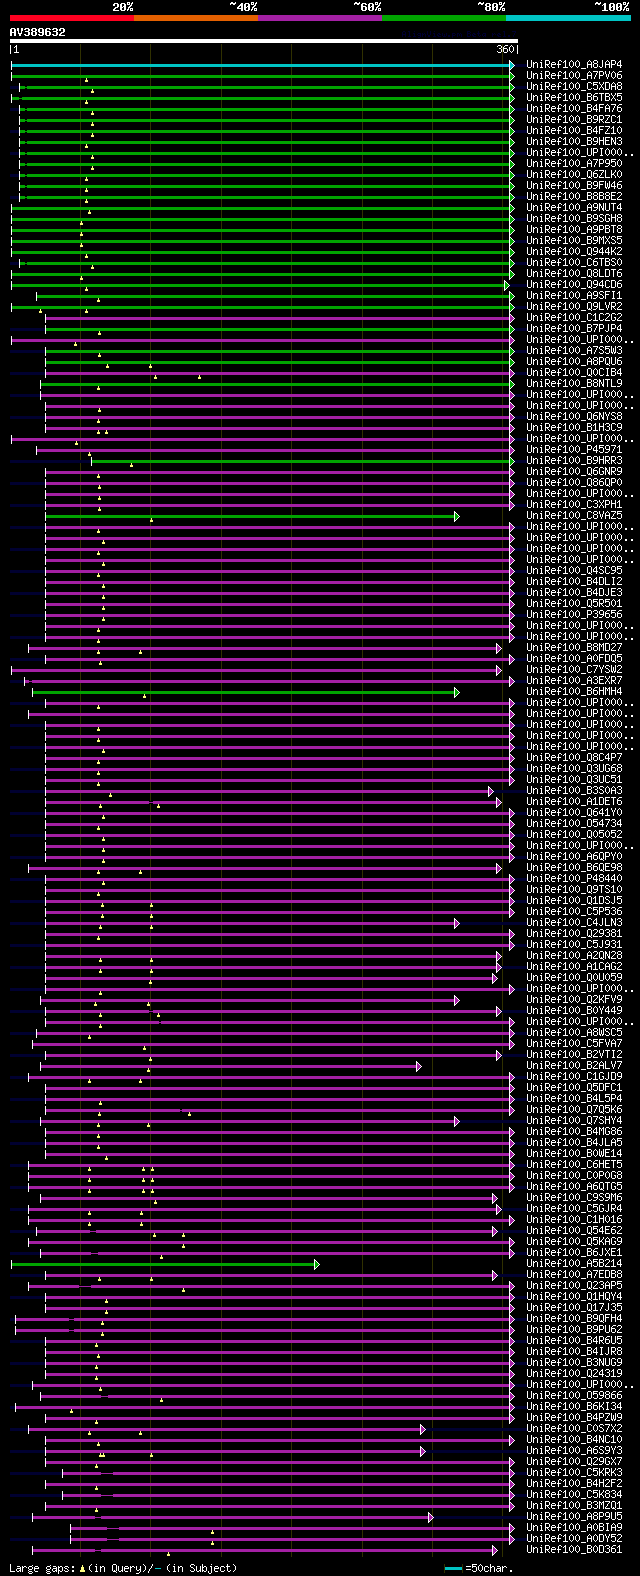This screenshot has width=640, height=1576.
Task: Click the UniRef100_C0S7X2 entry
Action: coord(574,1429)
